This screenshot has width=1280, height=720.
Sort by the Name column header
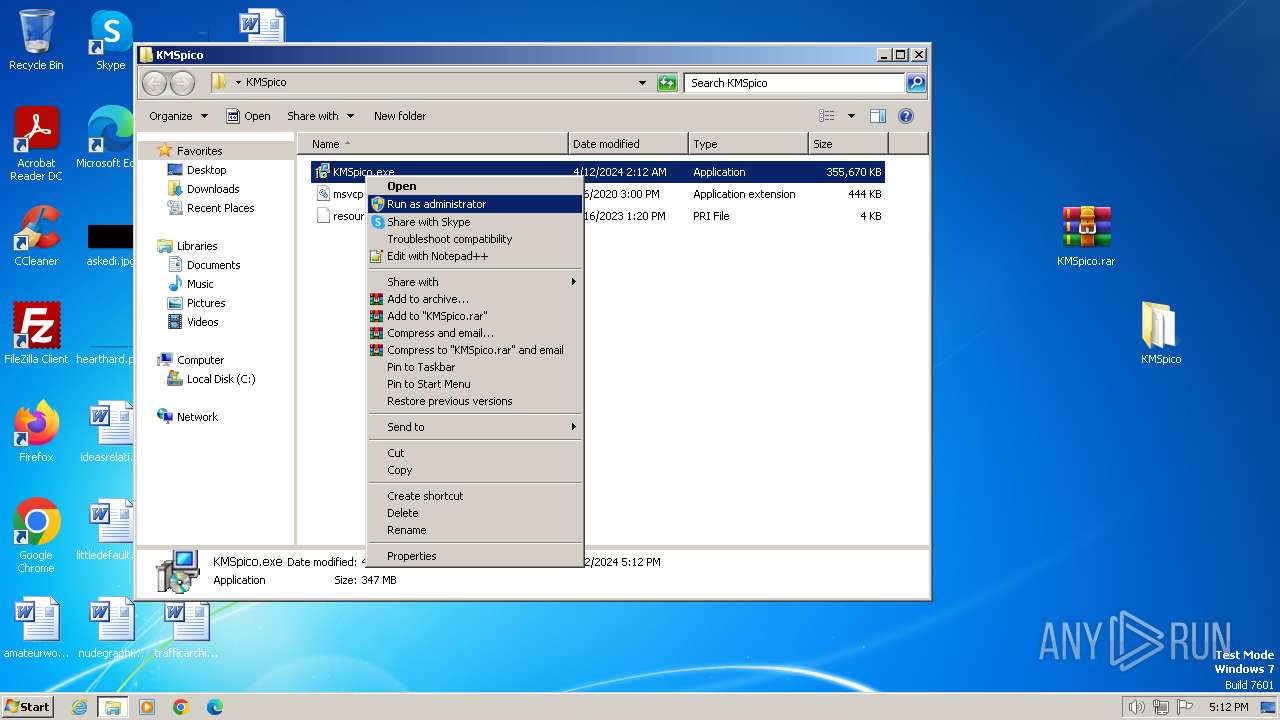432,144
